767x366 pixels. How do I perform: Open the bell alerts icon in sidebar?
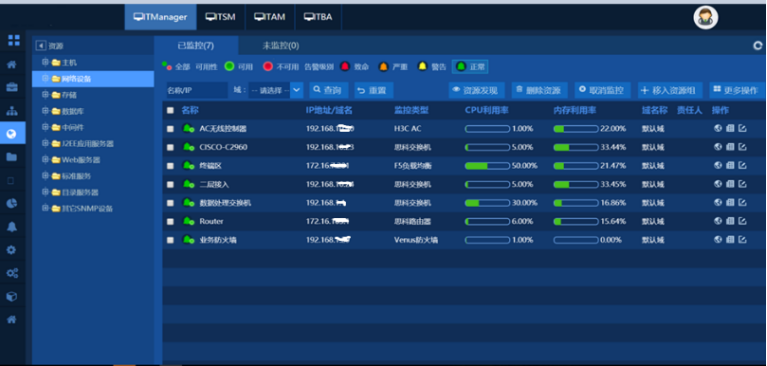tap(12, 227)
